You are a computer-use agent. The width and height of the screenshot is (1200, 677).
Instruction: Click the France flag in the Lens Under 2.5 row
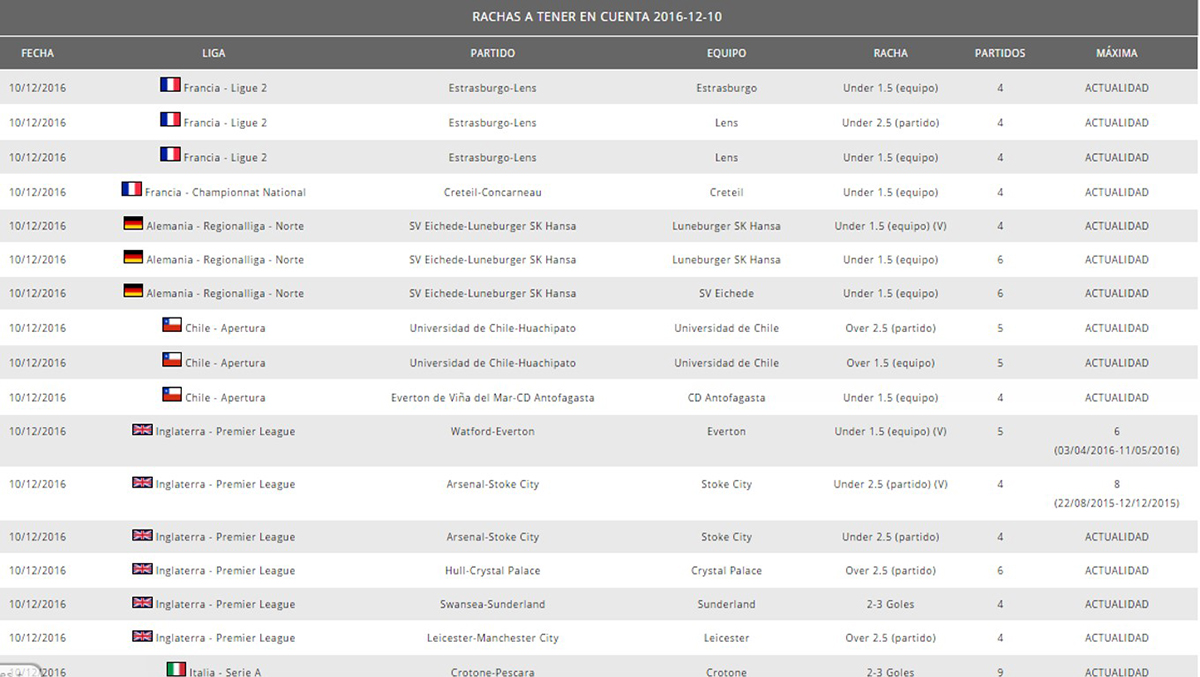[170, 120]
